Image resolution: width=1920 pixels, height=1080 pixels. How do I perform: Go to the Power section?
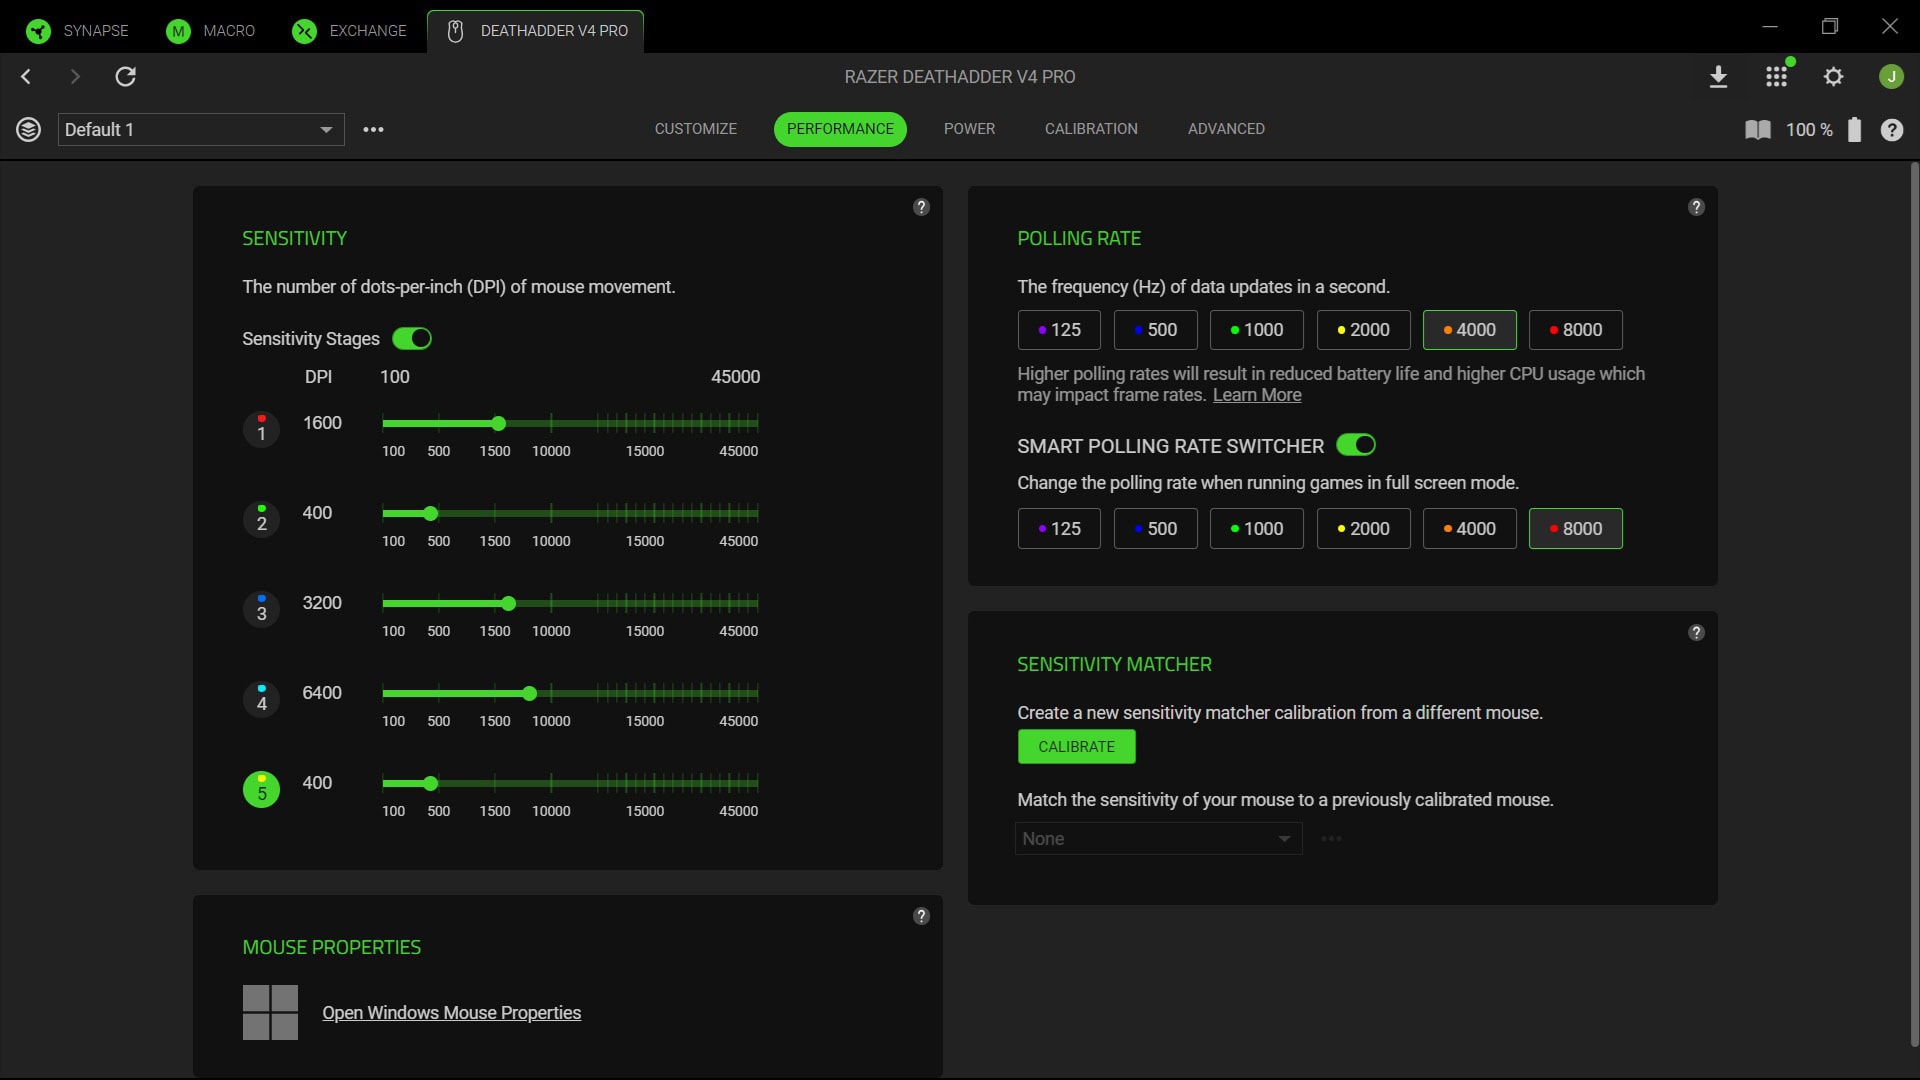[969, 129]
